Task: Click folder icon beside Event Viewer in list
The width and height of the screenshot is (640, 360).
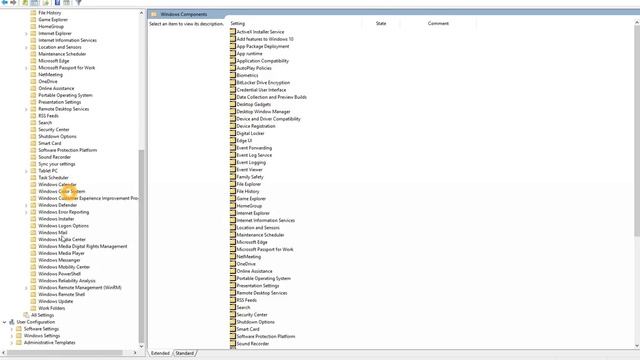Action: pyautogui.click(x=233, y=169)
